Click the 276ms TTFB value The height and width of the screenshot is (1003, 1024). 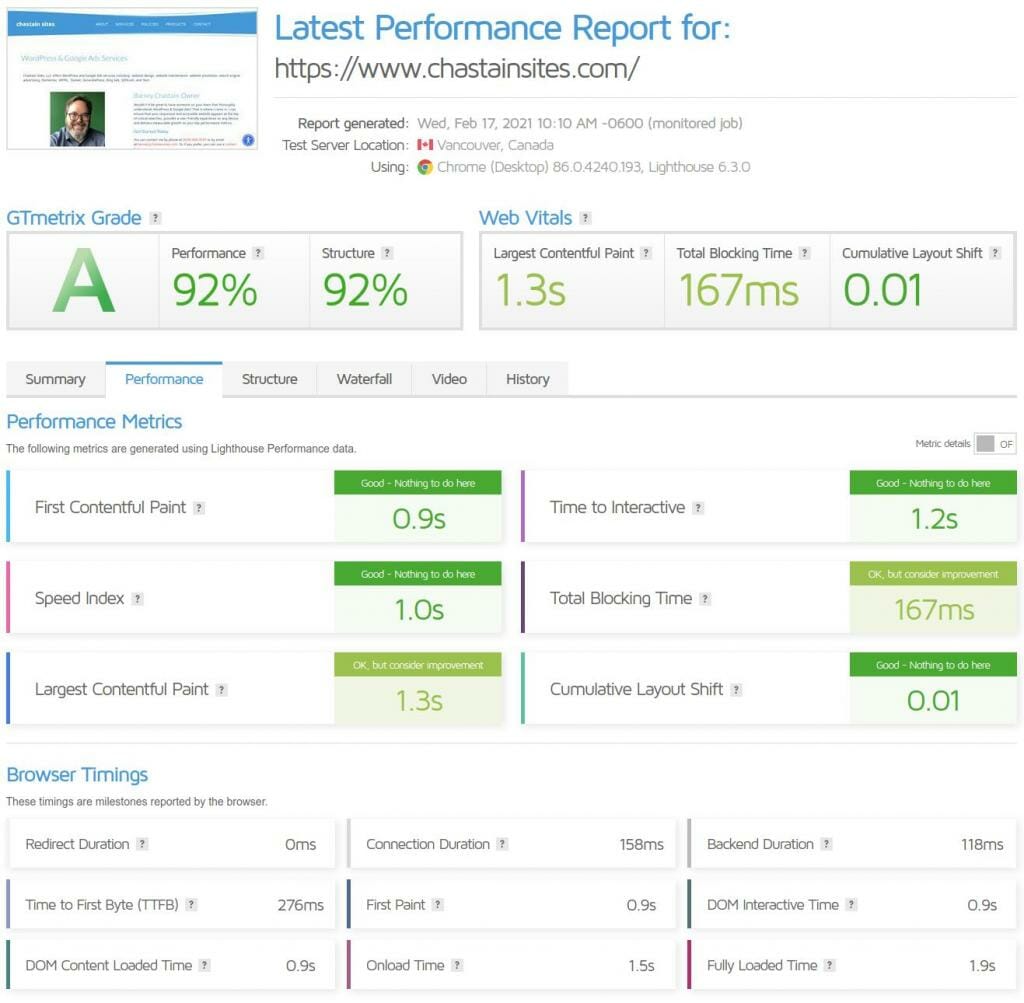pos(300,905)
